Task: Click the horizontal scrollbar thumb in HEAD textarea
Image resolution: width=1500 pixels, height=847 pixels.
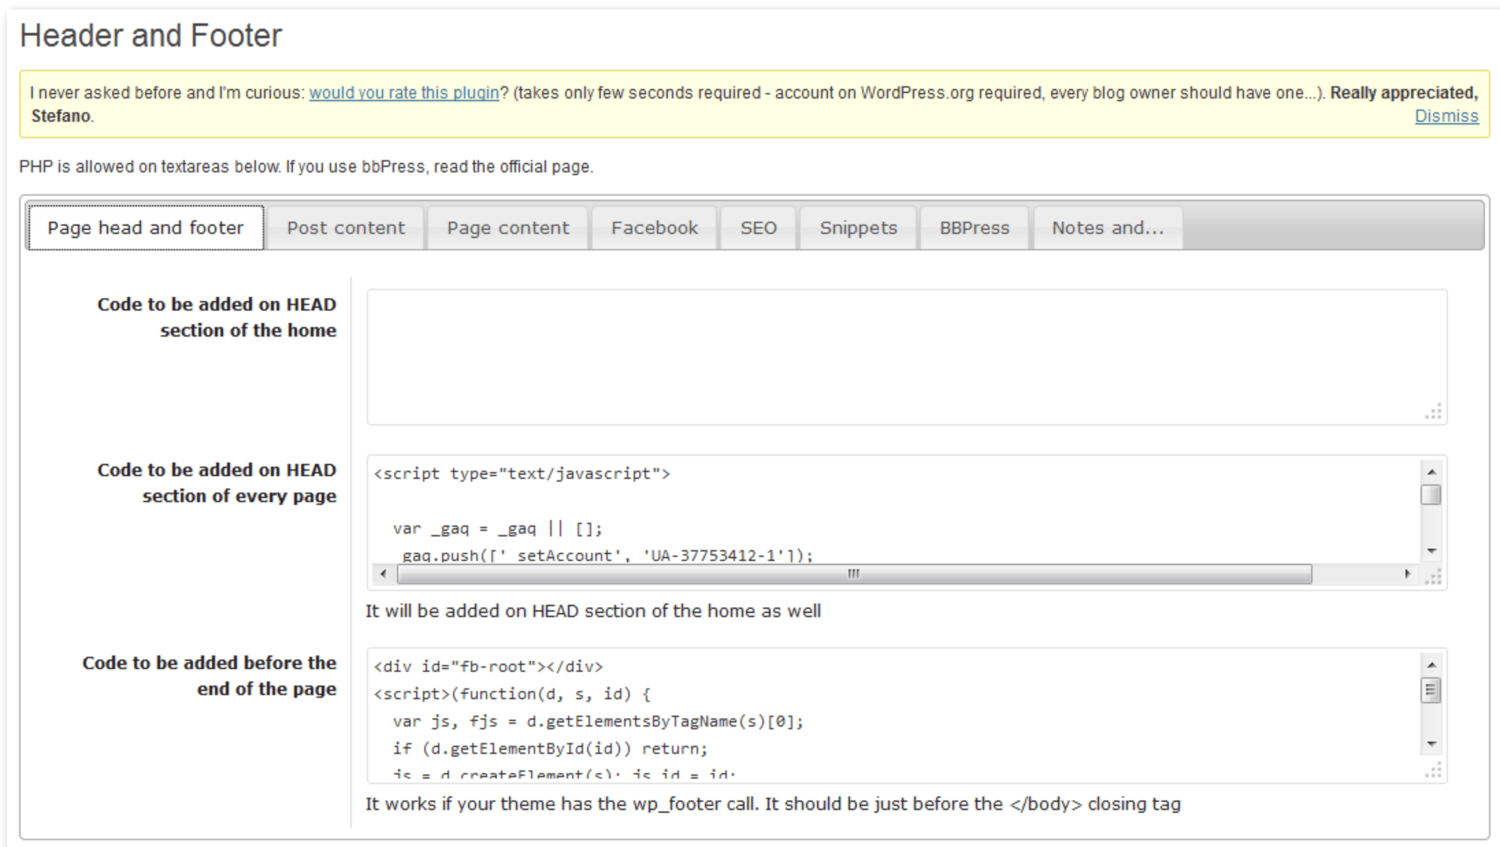Action: coord(854,574)
